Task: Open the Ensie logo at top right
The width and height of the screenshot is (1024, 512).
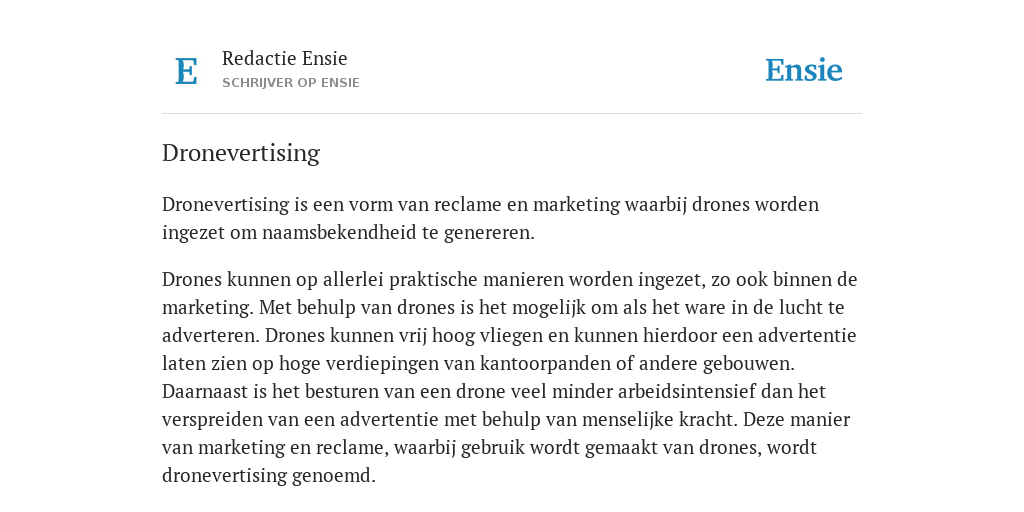Action: pos(804,70)
